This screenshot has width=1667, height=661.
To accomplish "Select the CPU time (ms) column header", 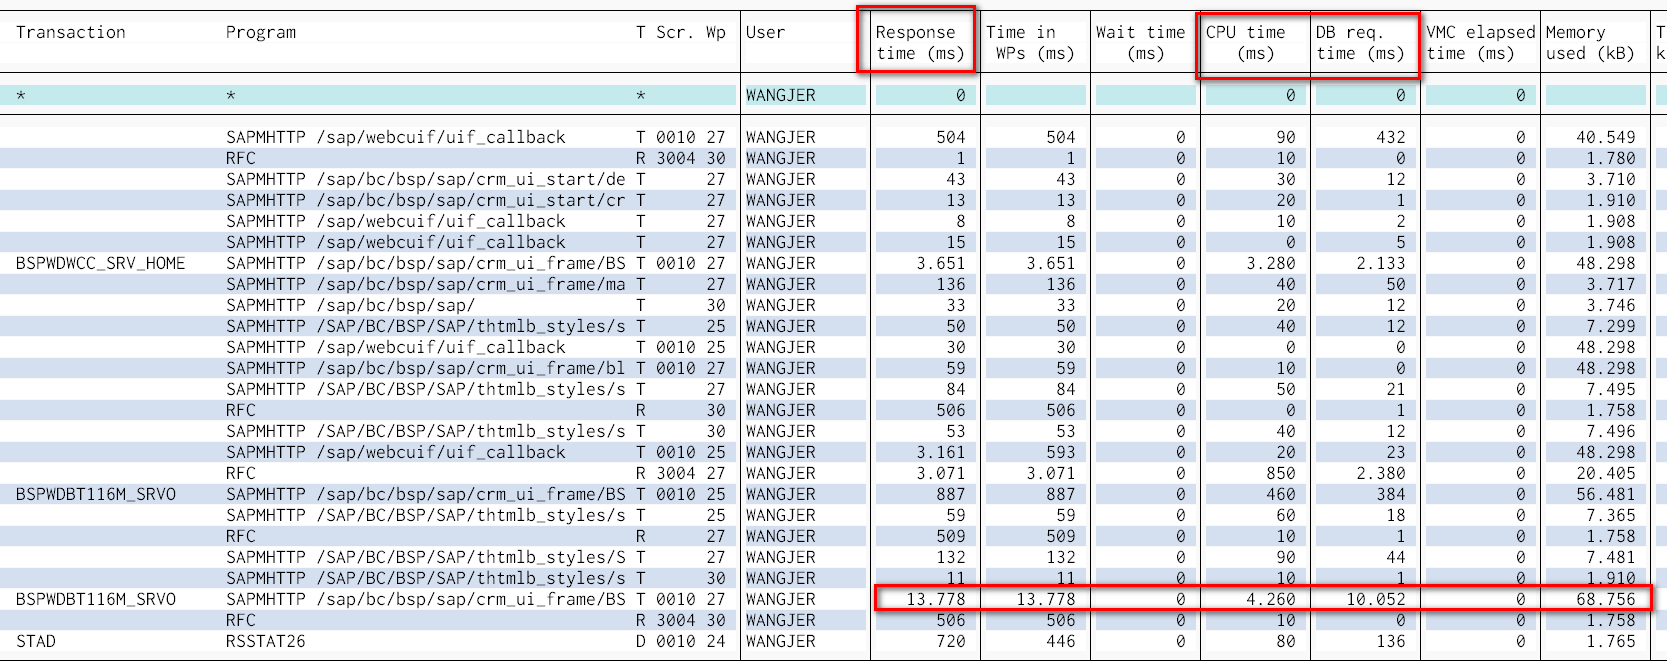I will tap(1246, 43).
